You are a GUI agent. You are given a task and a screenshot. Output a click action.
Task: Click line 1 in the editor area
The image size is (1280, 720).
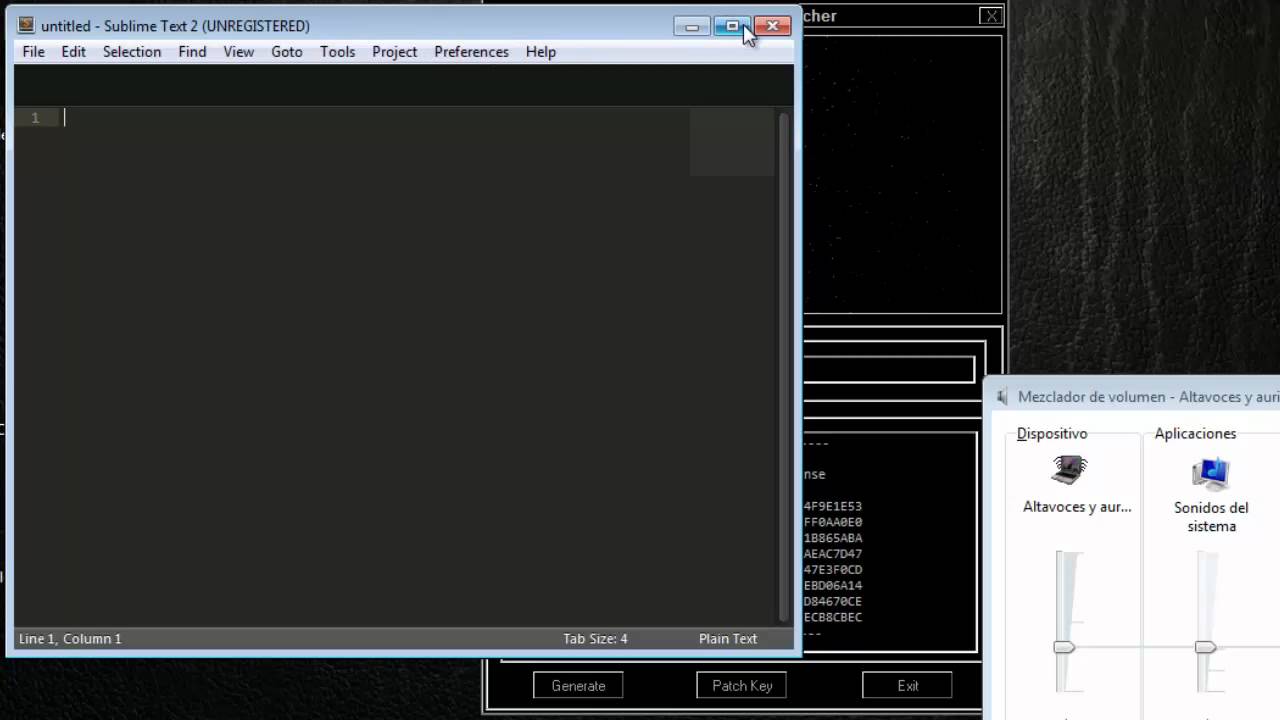pyautogui.click(x=375, y=118)
